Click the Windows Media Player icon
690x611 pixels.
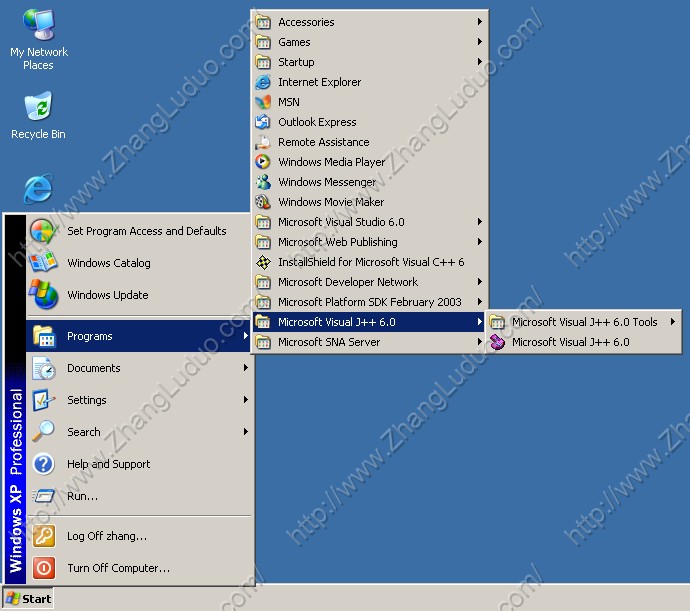click(263, 162)
